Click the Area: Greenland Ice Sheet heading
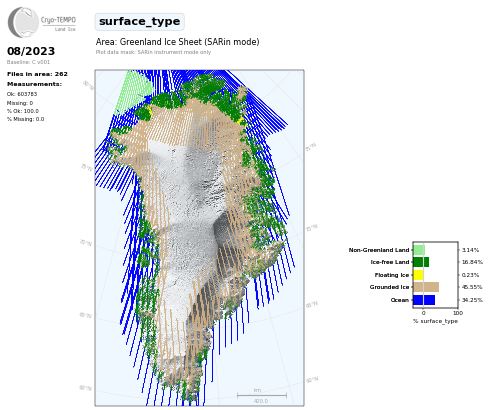This screenshot has width=492, height=410. point(177,42)
